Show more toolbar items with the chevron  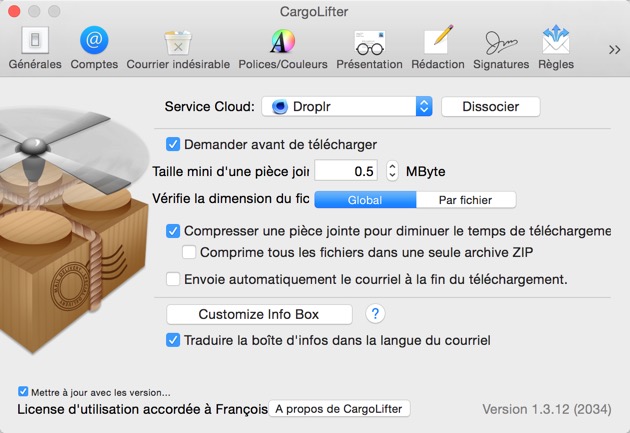pyautogui.click(x=614, y=50)
